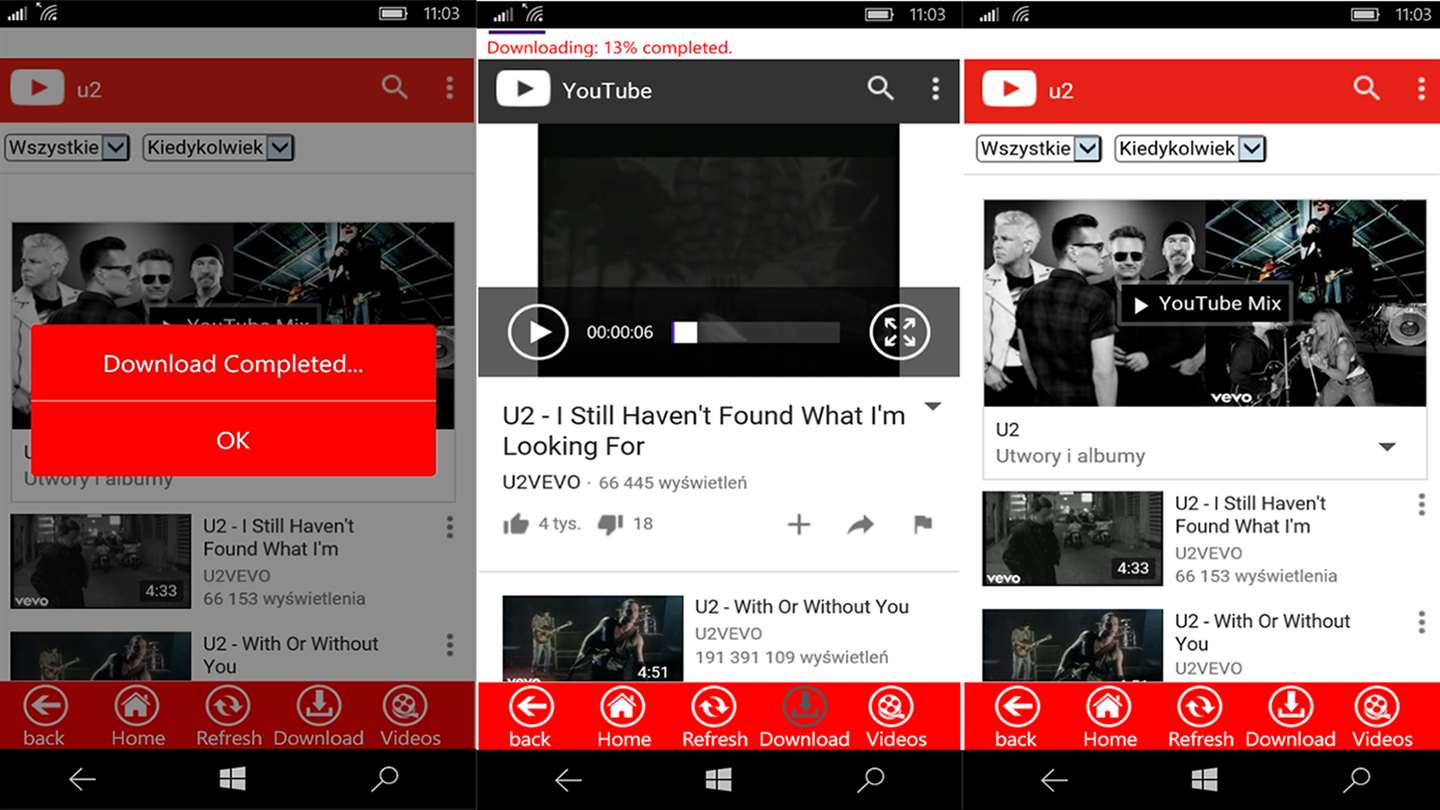The image size is (1440, 810).
Task: Tap the Refresh icon in left phone toolbar
Action: click(x=228, y=707)
